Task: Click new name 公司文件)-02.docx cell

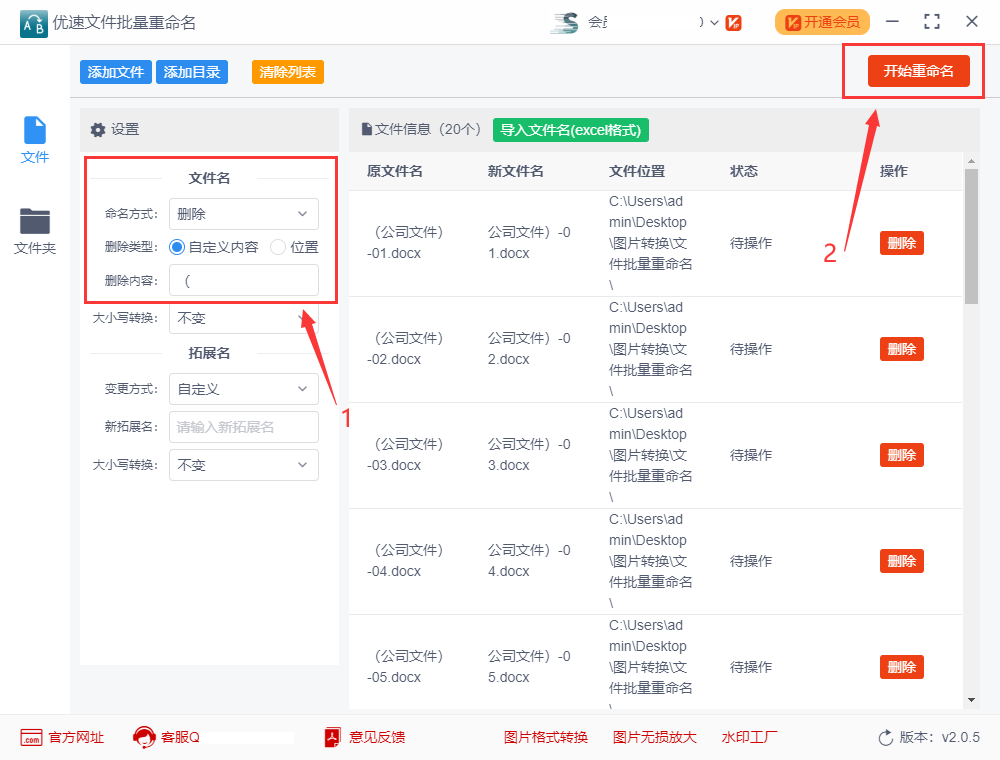Action: pyautogui.click(x=529, y=349)
